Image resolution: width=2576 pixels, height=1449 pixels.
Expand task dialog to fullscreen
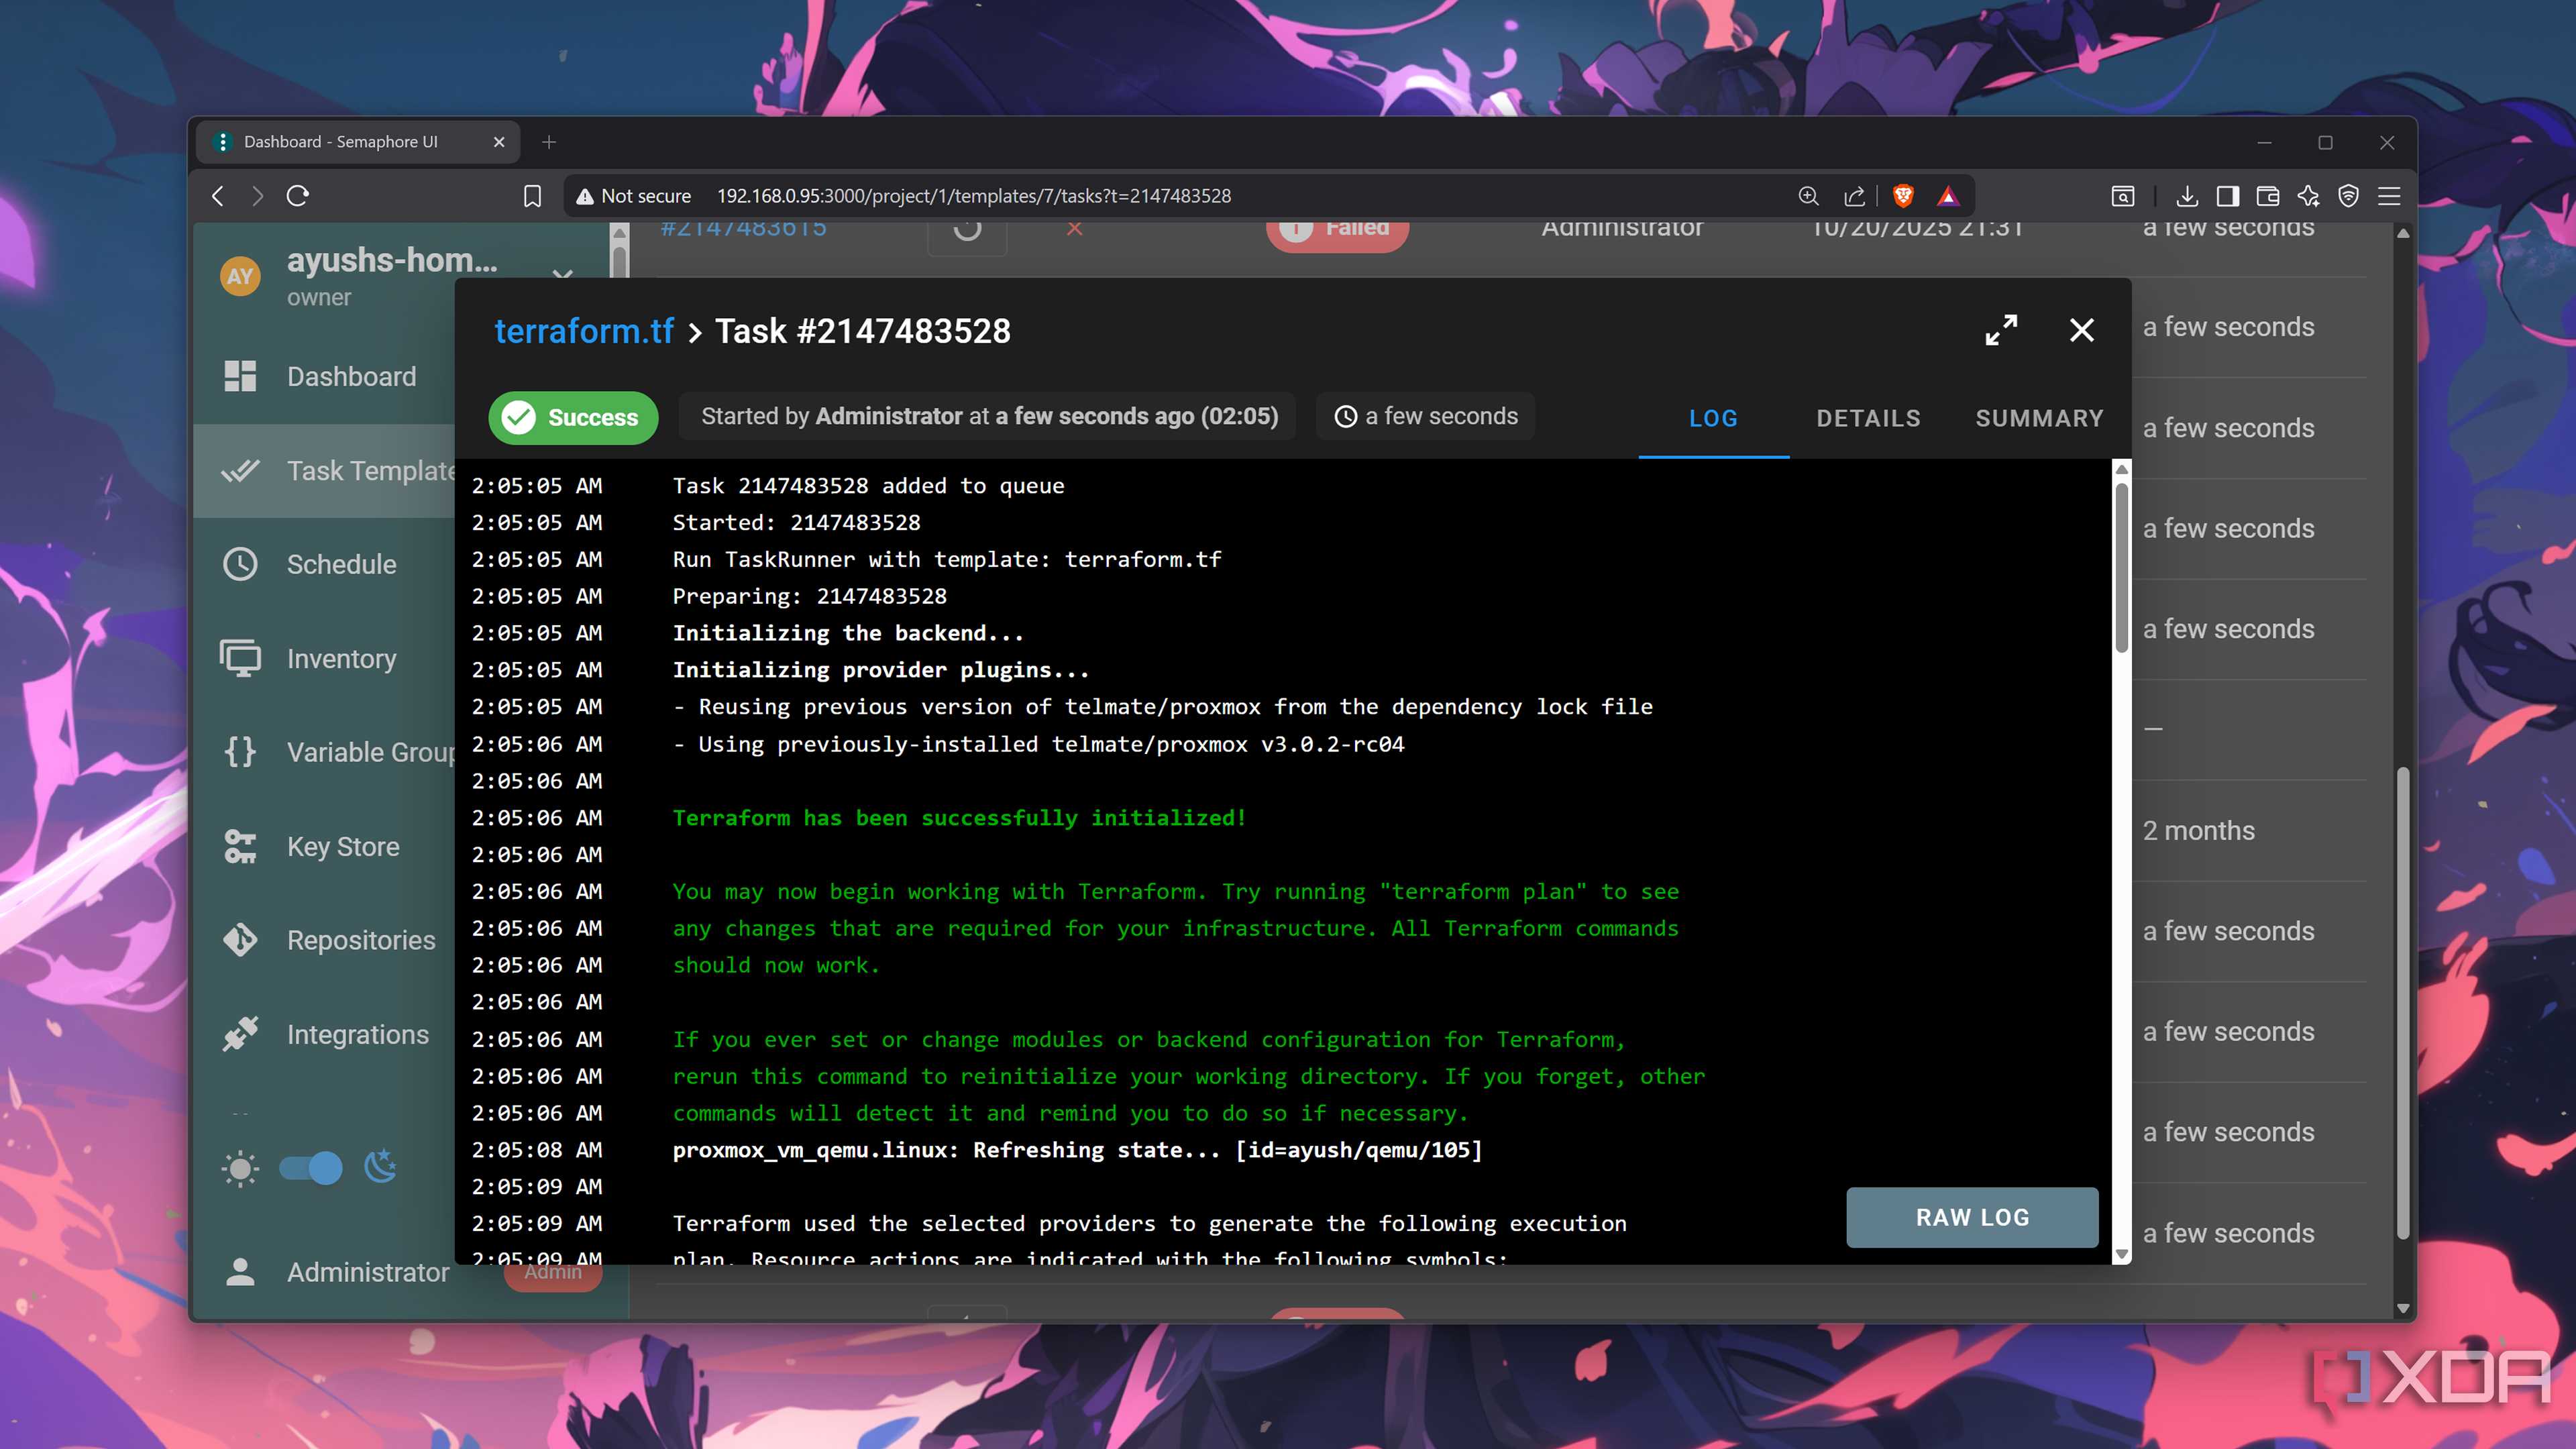pos(2001,330)
